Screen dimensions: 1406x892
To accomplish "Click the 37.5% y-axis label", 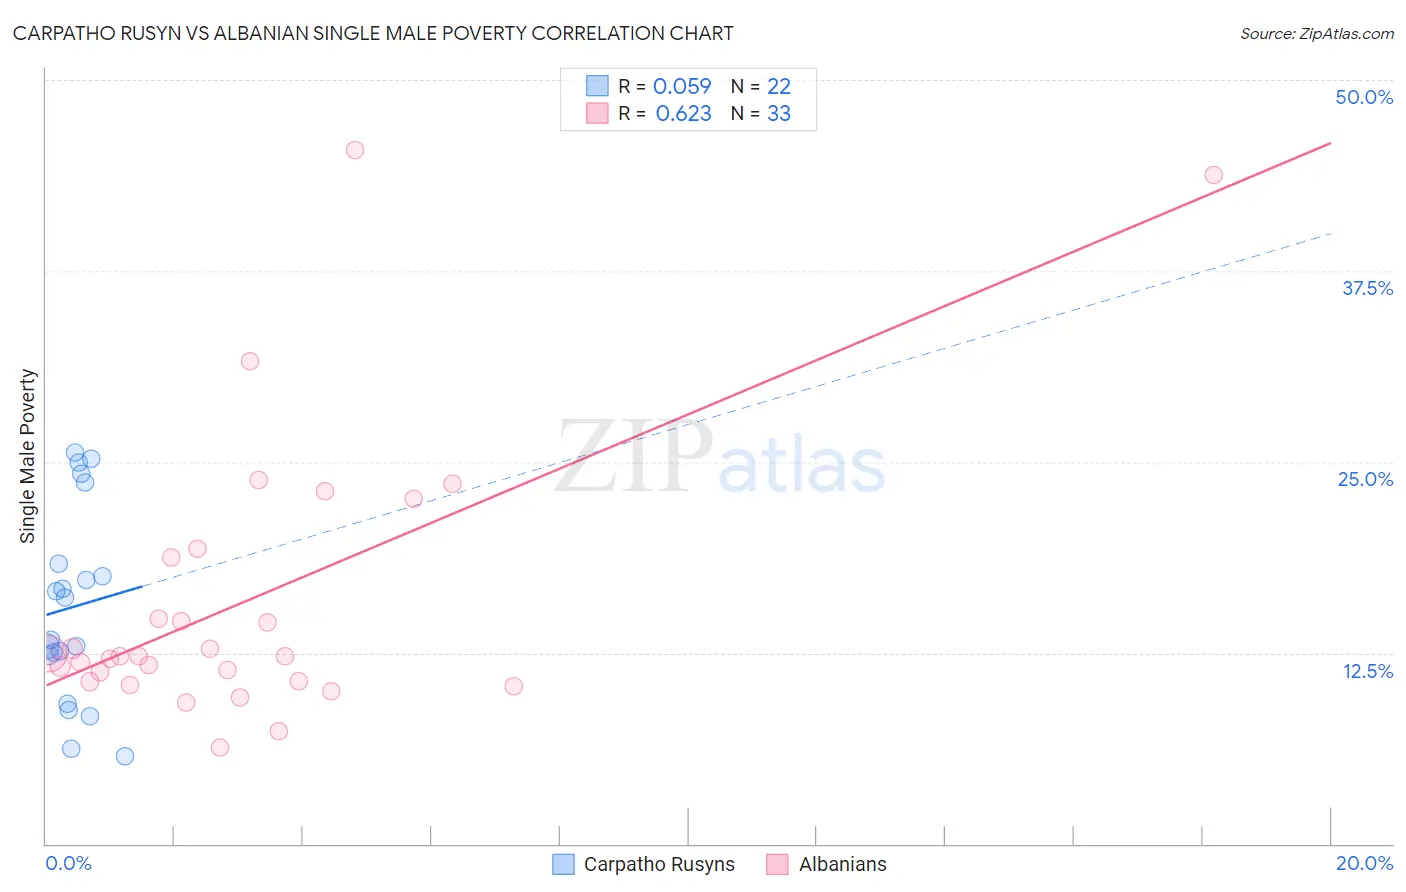I will [1367, 288].
